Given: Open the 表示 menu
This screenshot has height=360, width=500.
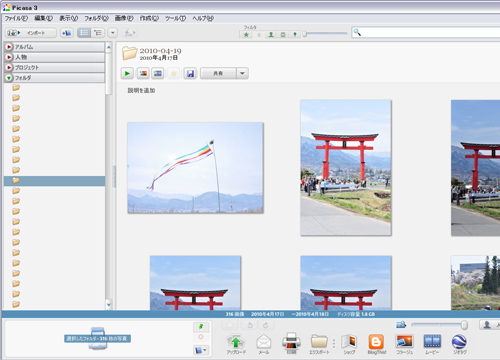Looking at the screenshot, I should [68, 18].
